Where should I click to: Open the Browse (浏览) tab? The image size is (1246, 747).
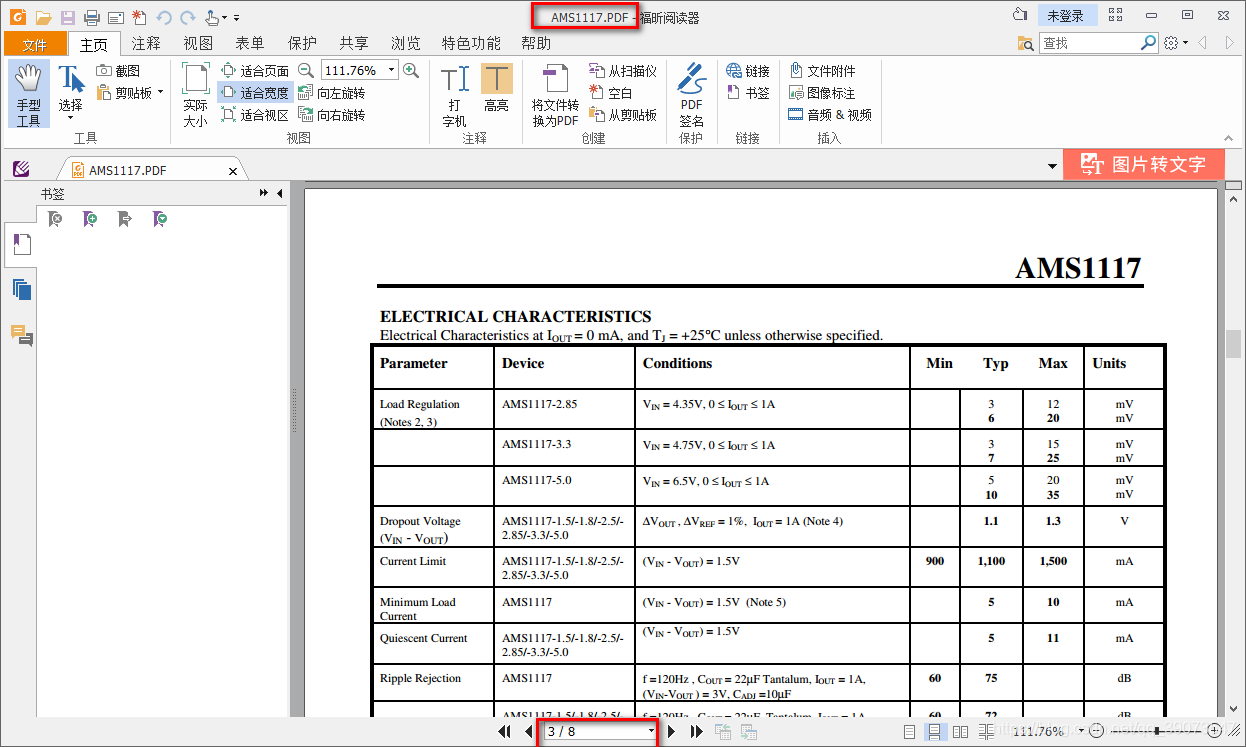406,43
